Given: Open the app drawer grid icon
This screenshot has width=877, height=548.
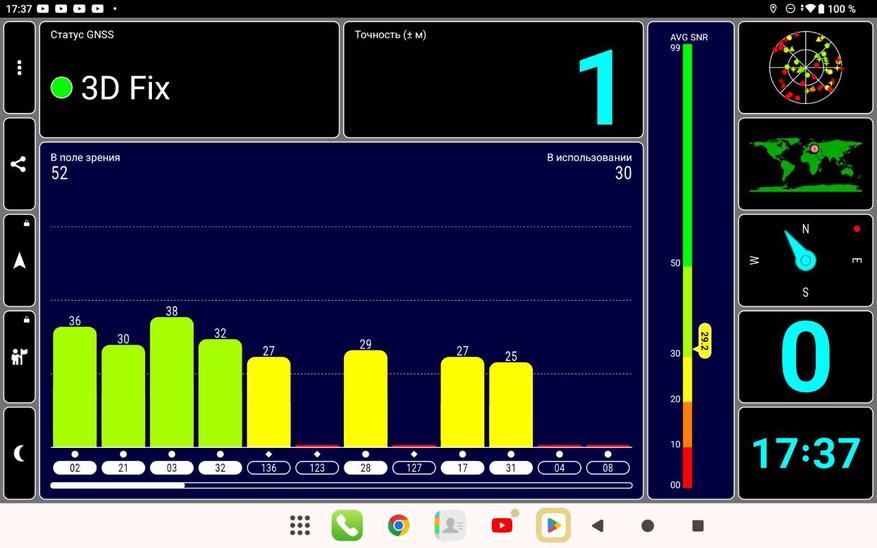Looking at the screenshot, I should pyautogui.click(x=300, y=525).
